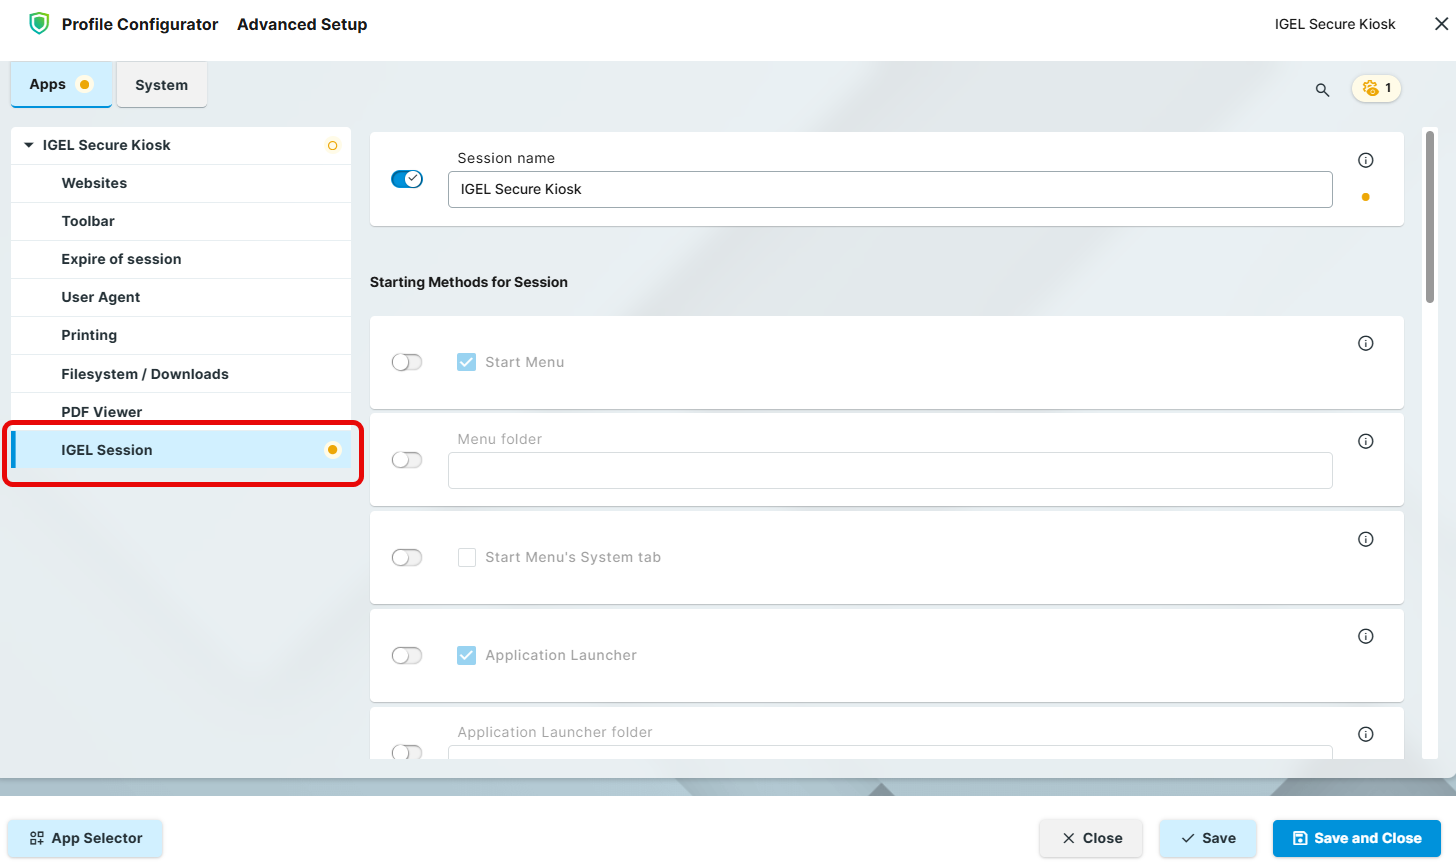Show info for Start Menu's System tab
Viewport: 1456px width, 867px height.
(1365, 539)
